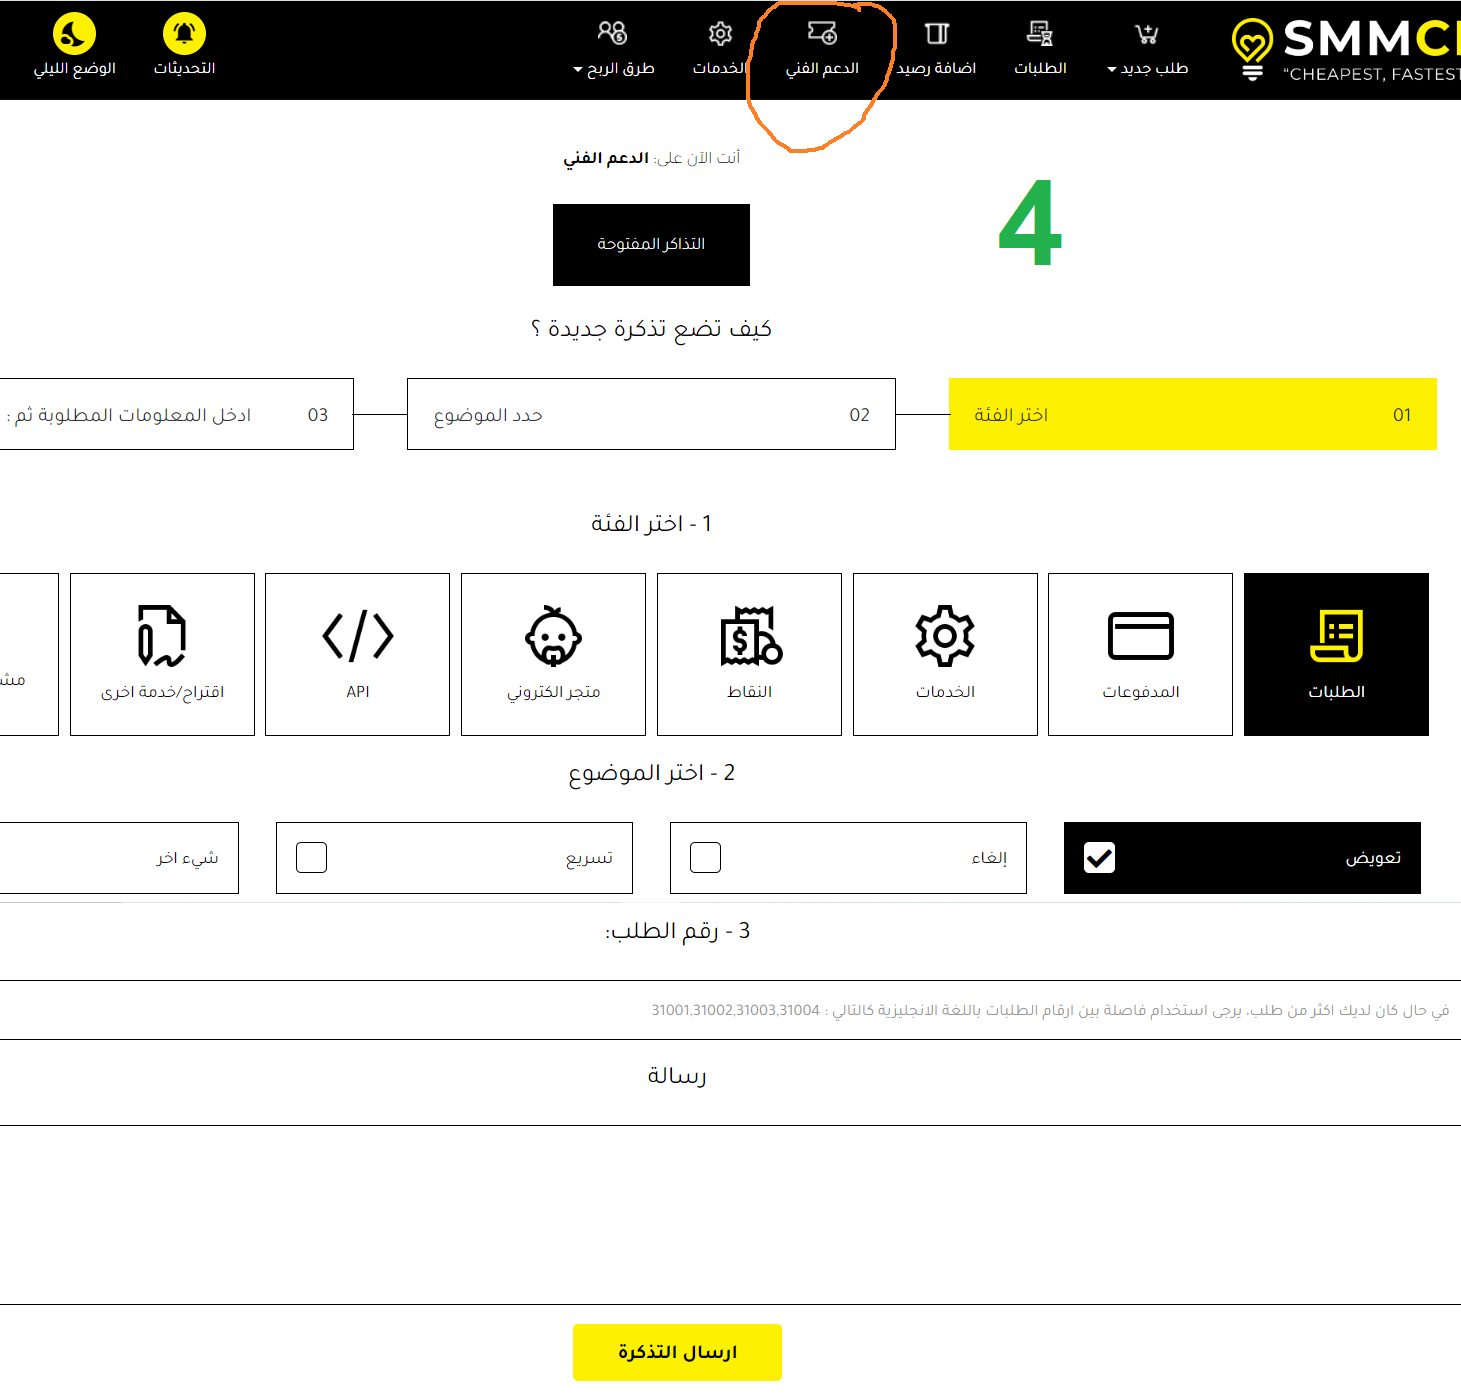Check the إلغاء (cancel) topic checkbox

[x=705, y=858]
